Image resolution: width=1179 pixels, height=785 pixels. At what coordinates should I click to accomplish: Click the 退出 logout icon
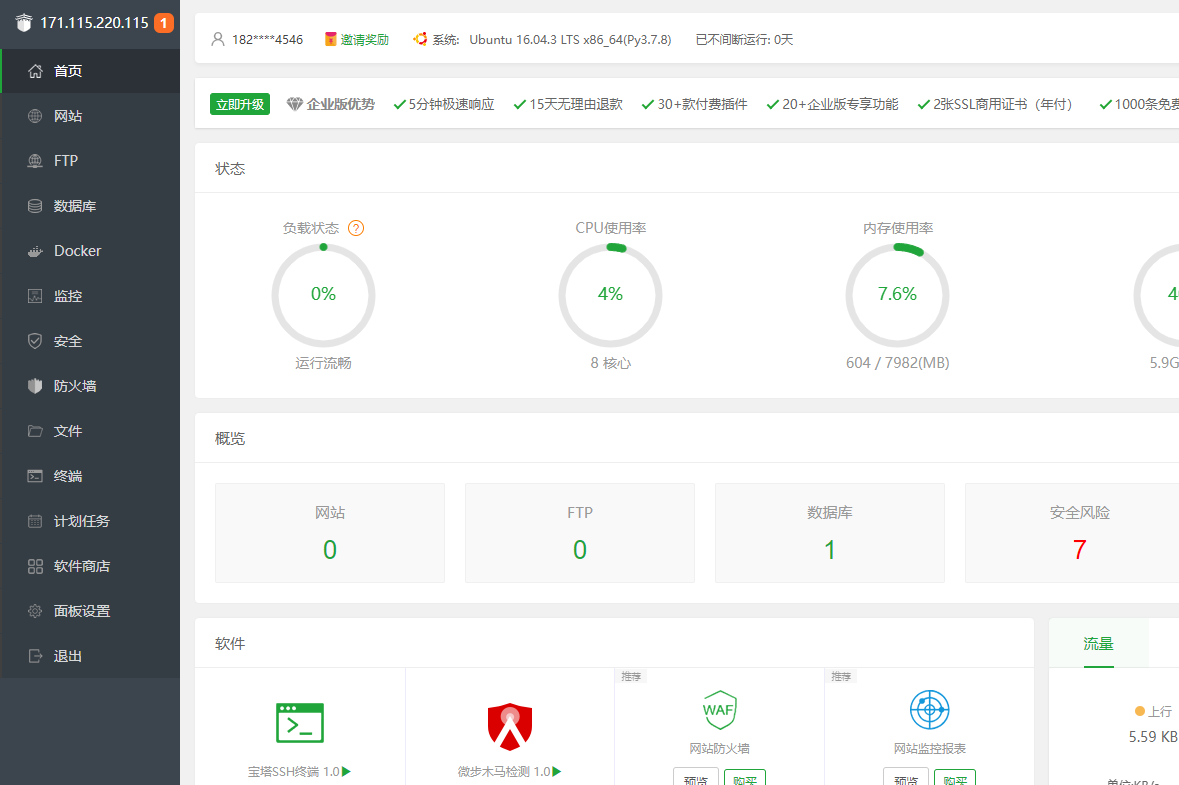(35, 656)
